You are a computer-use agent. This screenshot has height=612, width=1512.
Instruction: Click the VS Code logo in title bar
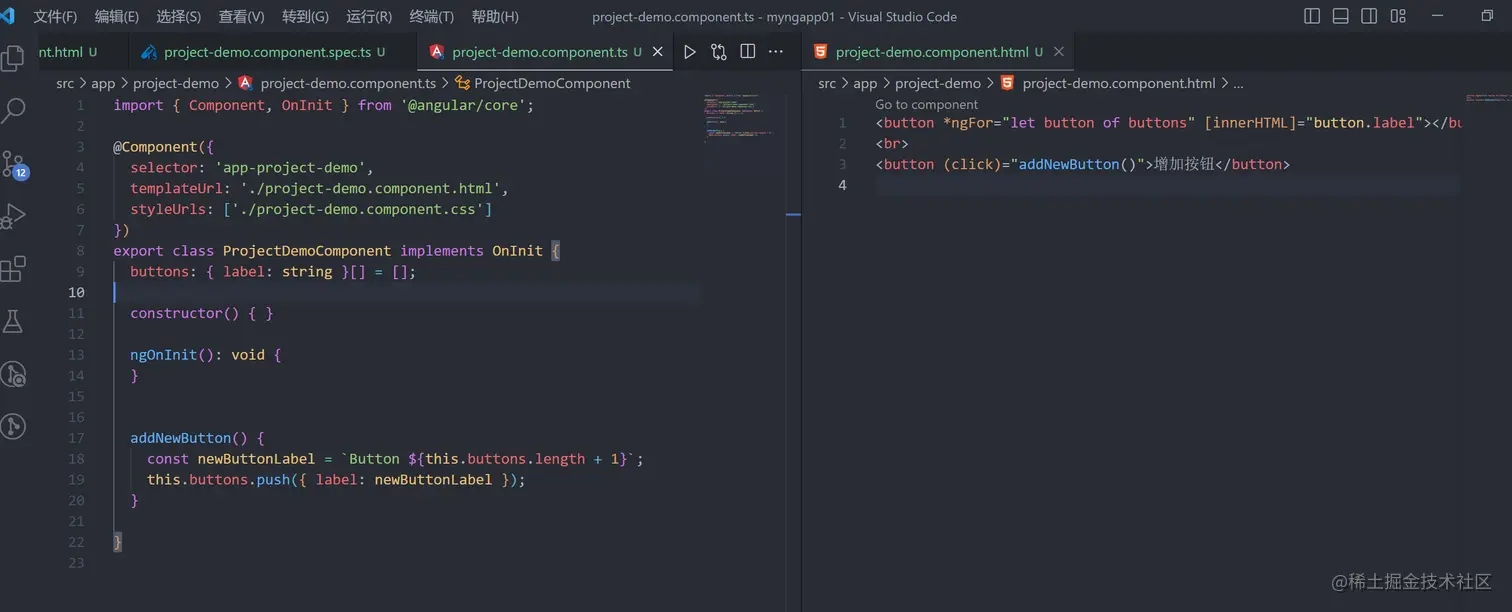pos(7,16)
